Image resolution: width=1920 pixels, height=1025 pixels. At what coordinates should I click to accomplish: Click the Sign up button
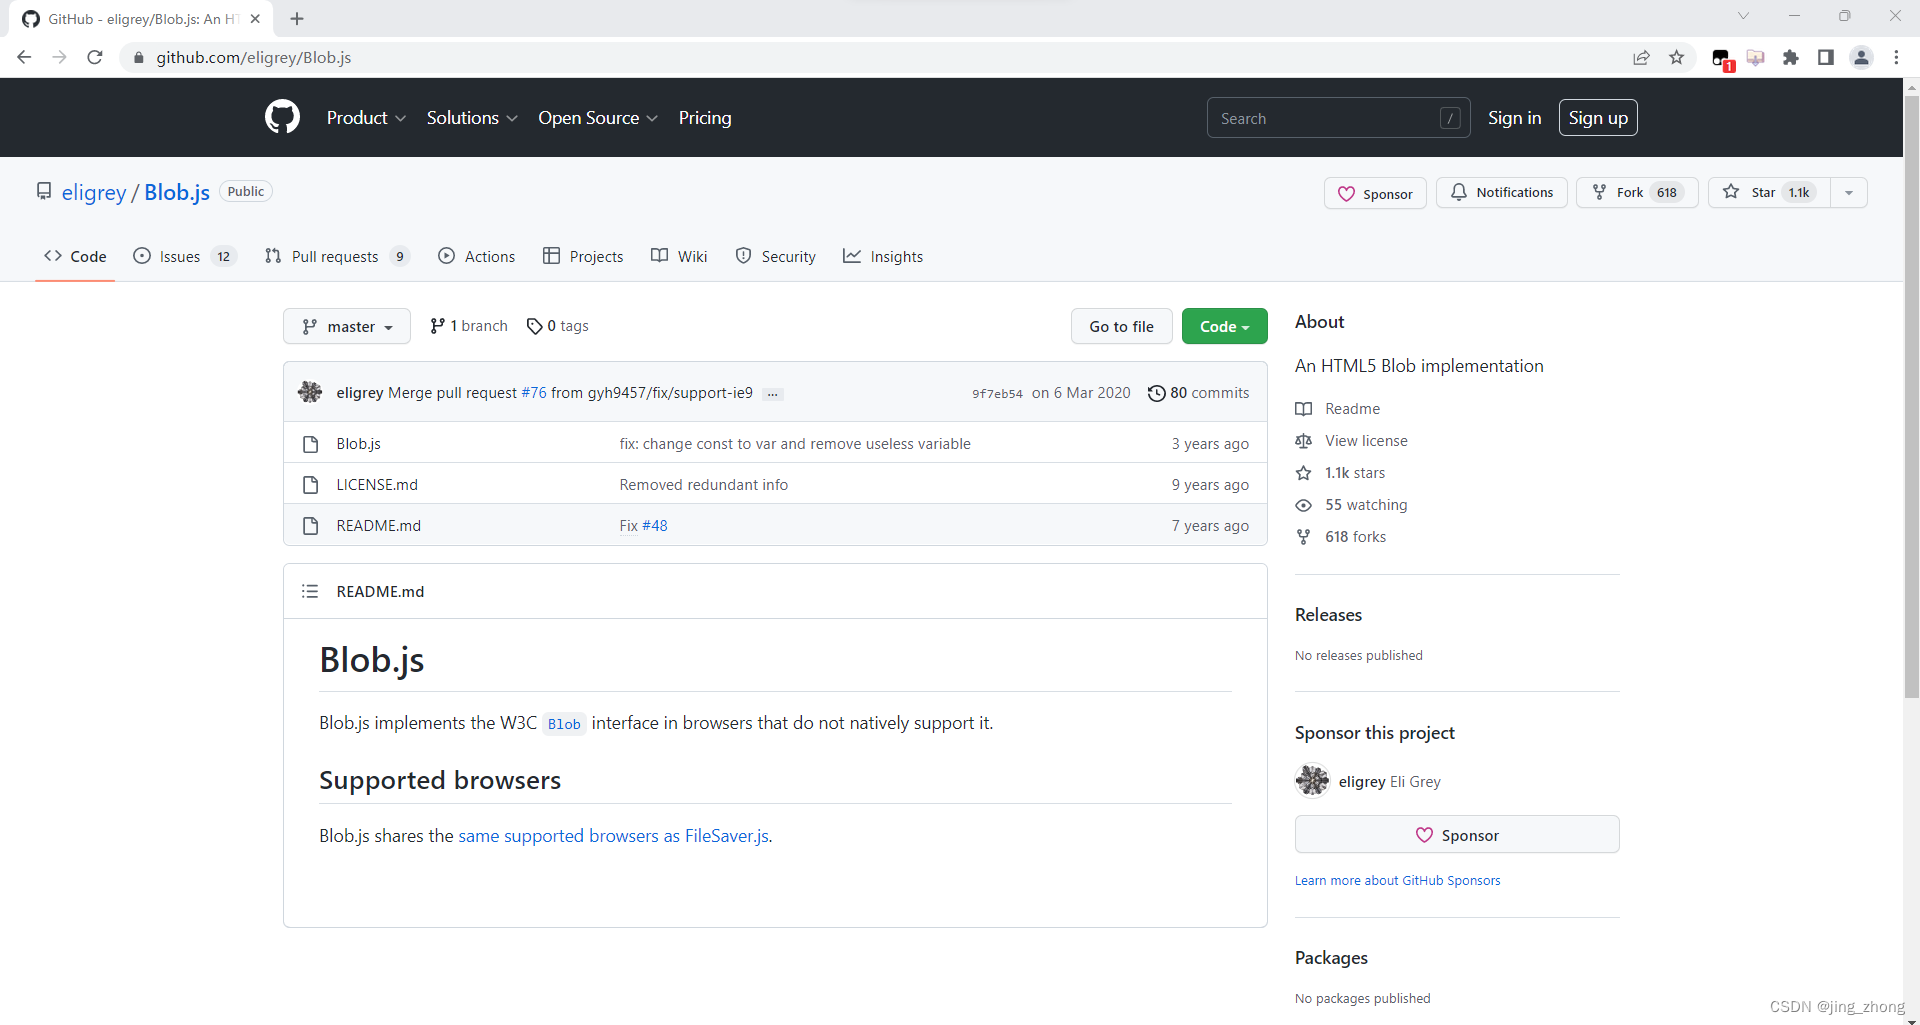(x=1598, y=118)
